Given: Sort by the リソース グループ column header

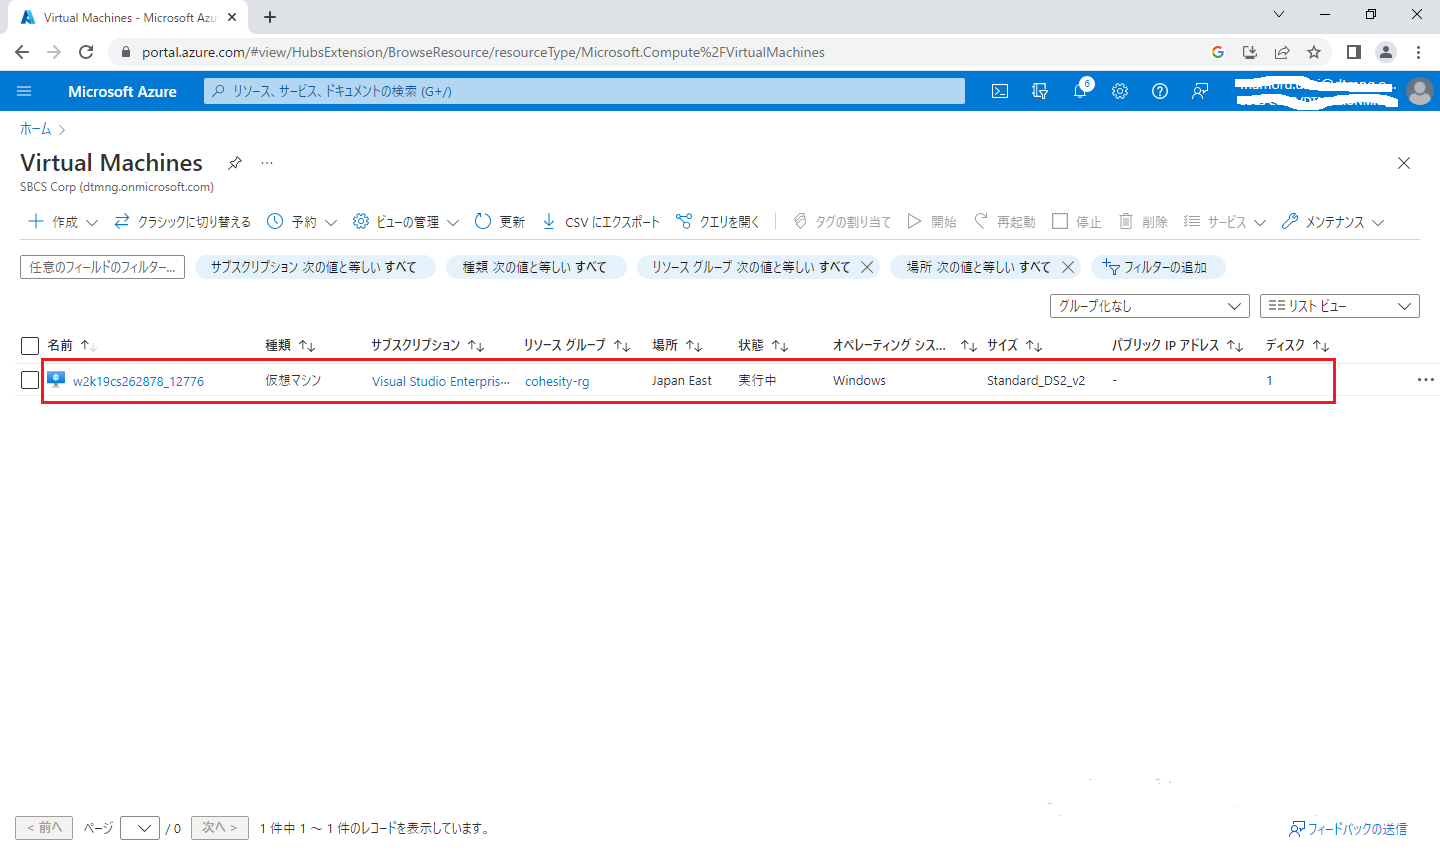Looking at the screenshot, I should click(x=577, y=345).
